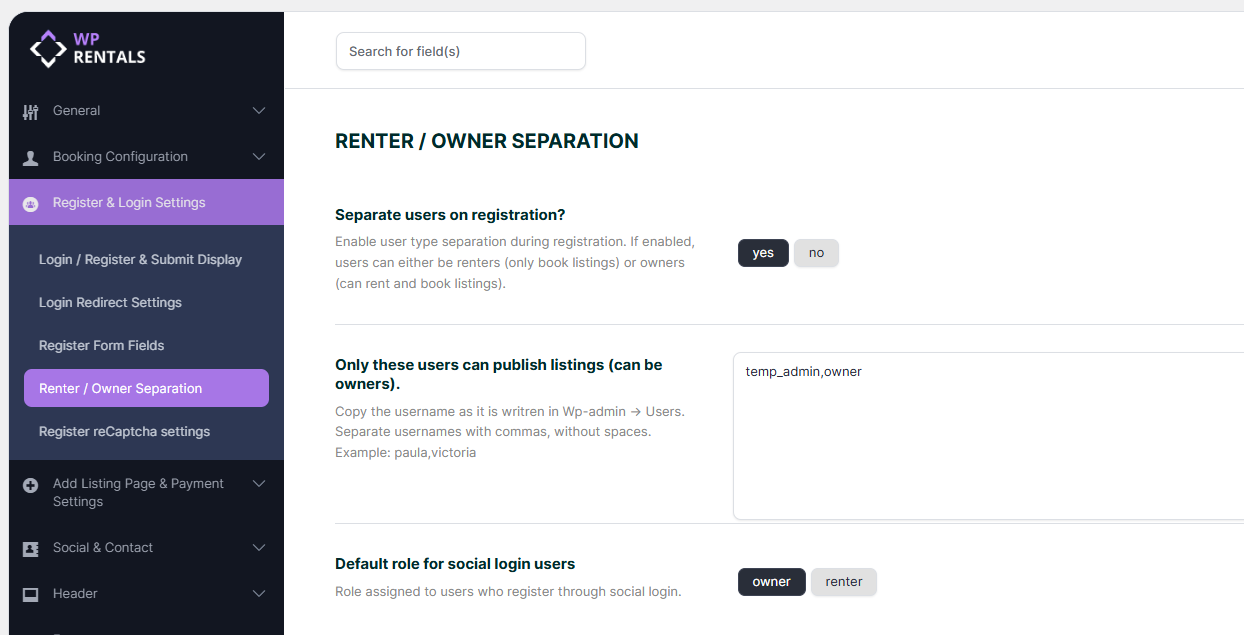Expand the Booking Configuration chevron

[x=259, y=157]
